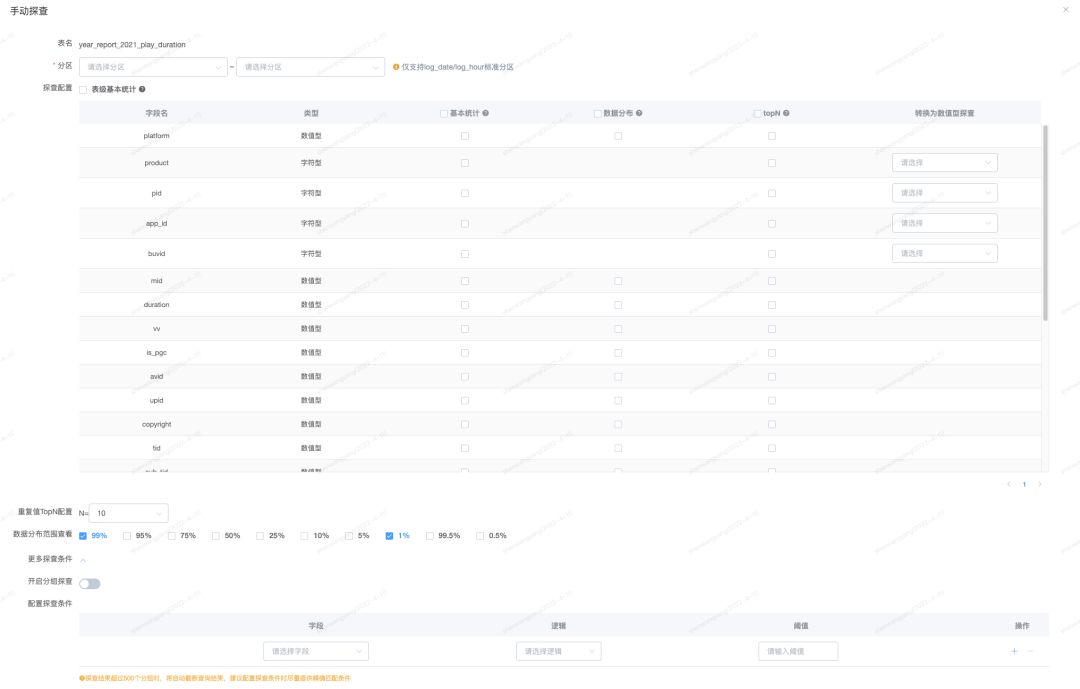Open the first 请选择分区 partition dropdown
The image size is (1080, 689).
point(154,67)
